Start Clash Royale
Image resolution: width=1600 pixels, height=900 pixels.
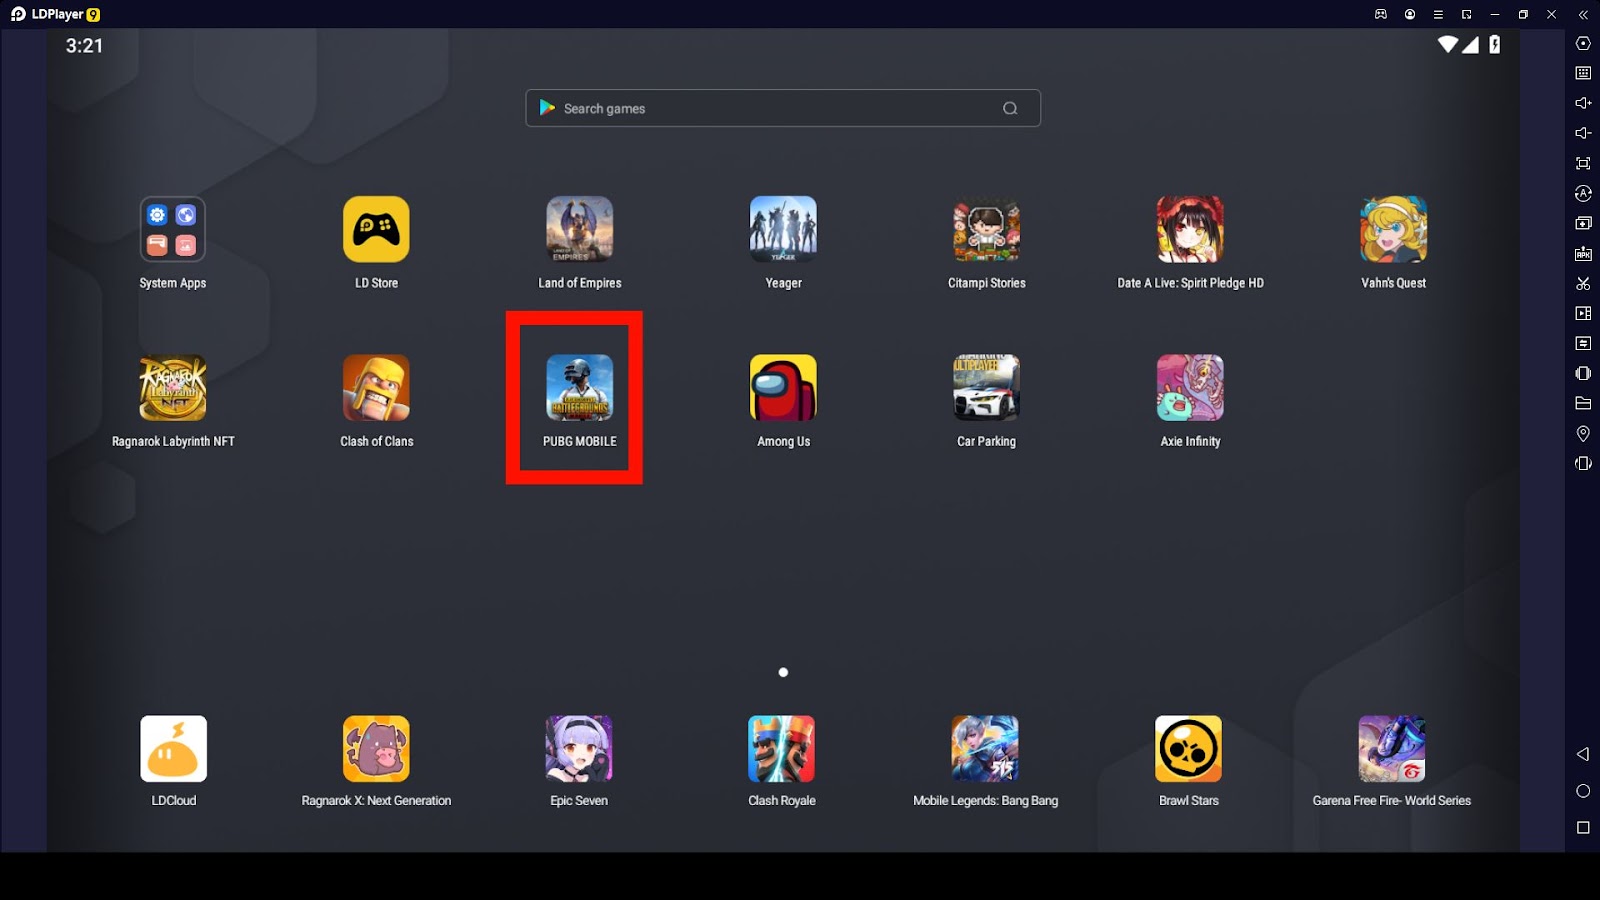pyautogui.click(x=782, y=749)
